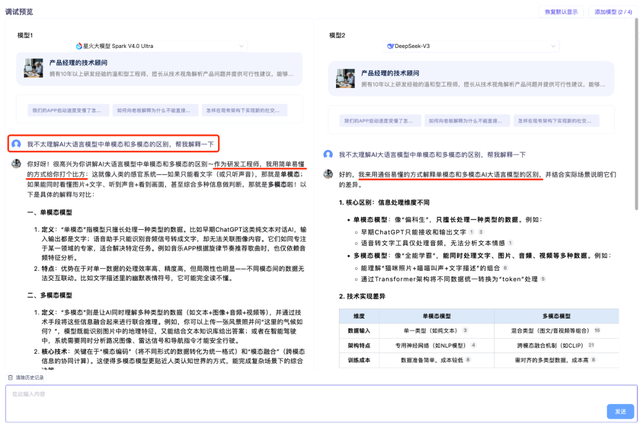Click the citation in 数据准备简单，成本较低 cell
The image size is (640, 427).
tap(468, 360)
